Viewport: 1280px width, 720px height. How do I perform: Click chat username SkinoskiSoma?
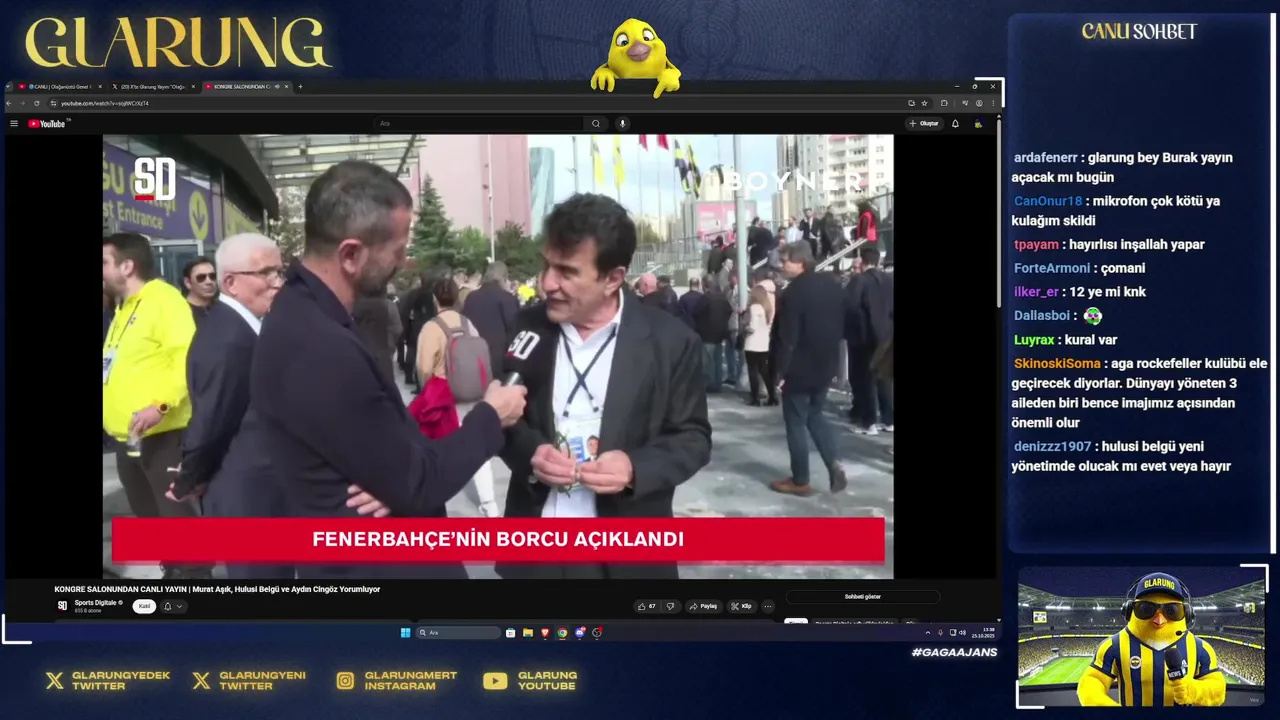[x=1057, y=364]
